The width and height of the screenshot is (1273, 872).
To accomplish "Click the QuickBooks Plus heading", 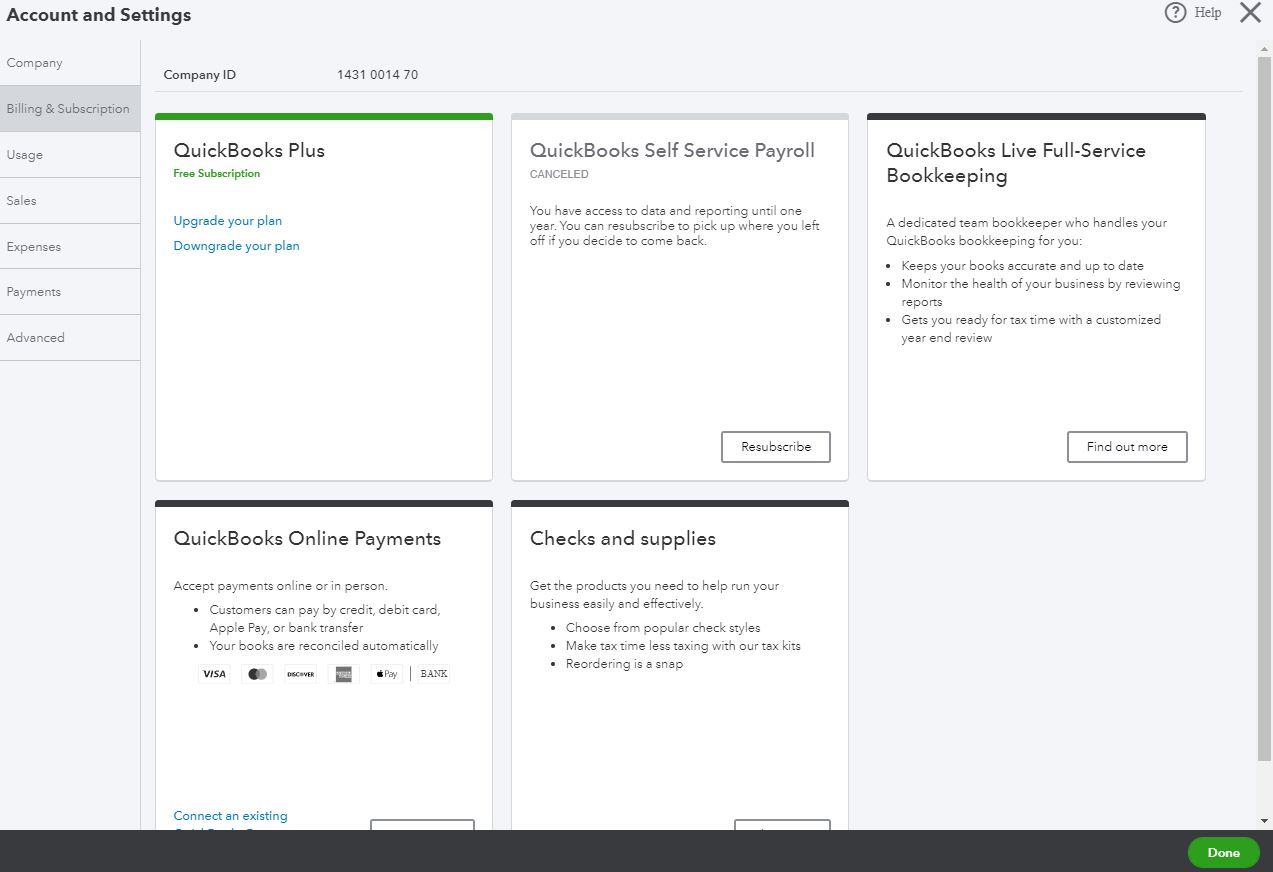I will coord(249,151).
